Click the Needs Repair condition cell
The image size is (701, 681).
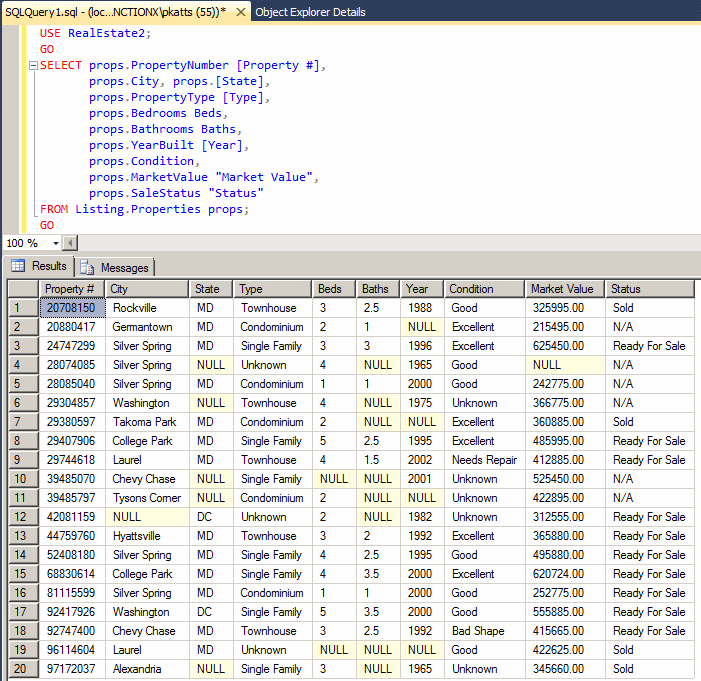pos(484,460)
